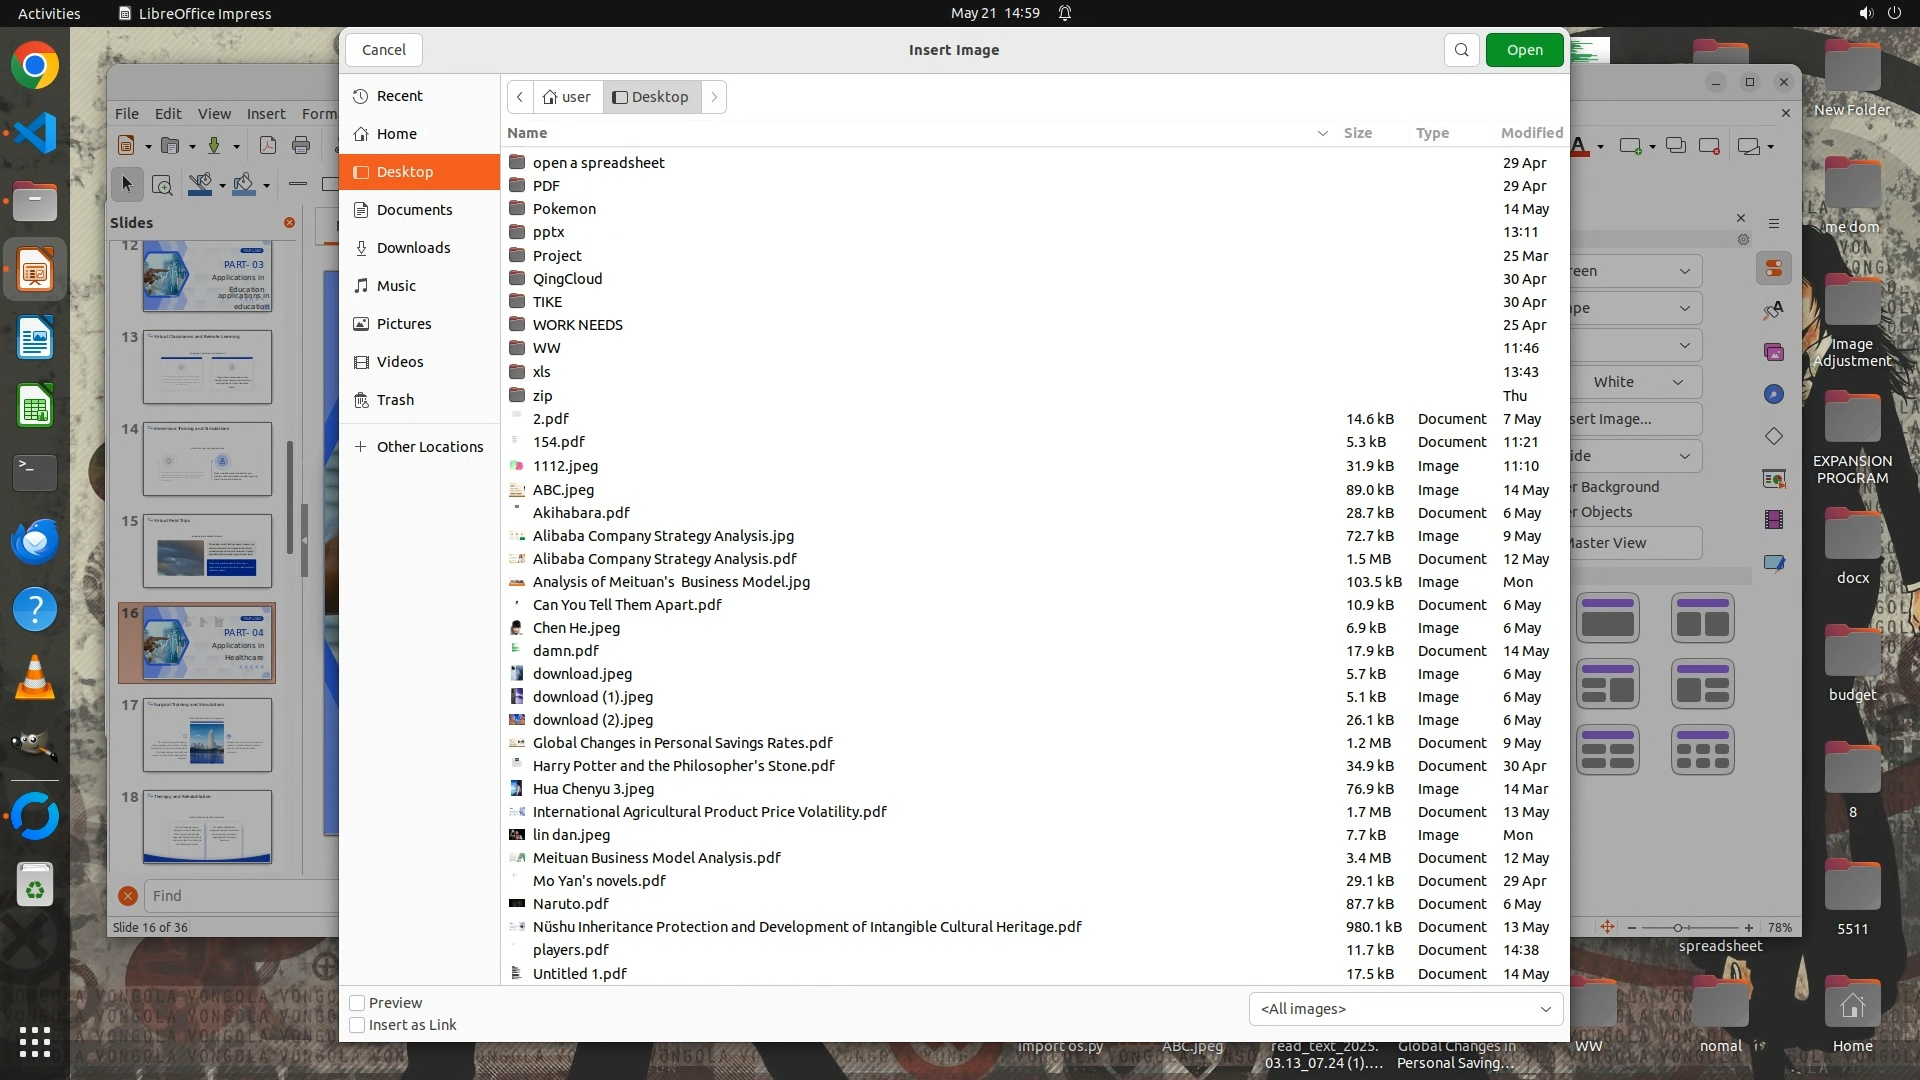Image resolution: width=1920 pixels, height=1080 pixels.
Task: Open the Trash location in the sidebar
Action: click(395, 400)
